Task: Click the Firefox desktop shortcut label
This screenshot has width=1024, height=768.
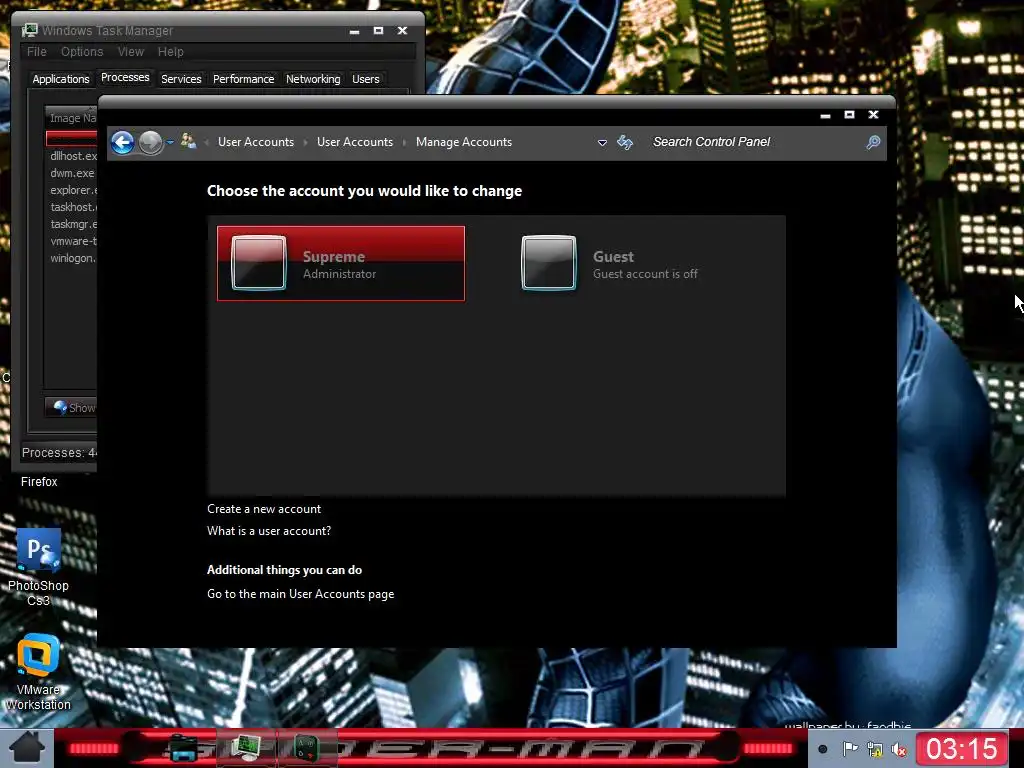Action: click(x=39, y=481)
